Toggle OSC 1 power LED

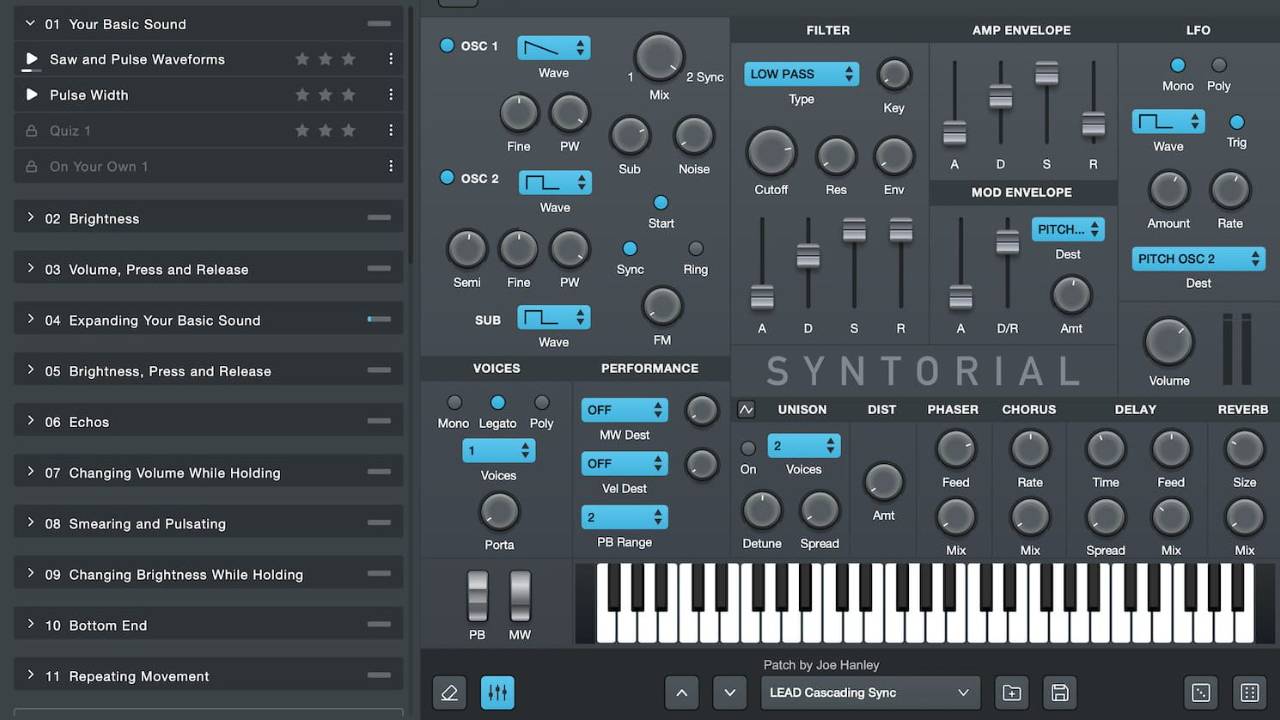pos(447,45)
